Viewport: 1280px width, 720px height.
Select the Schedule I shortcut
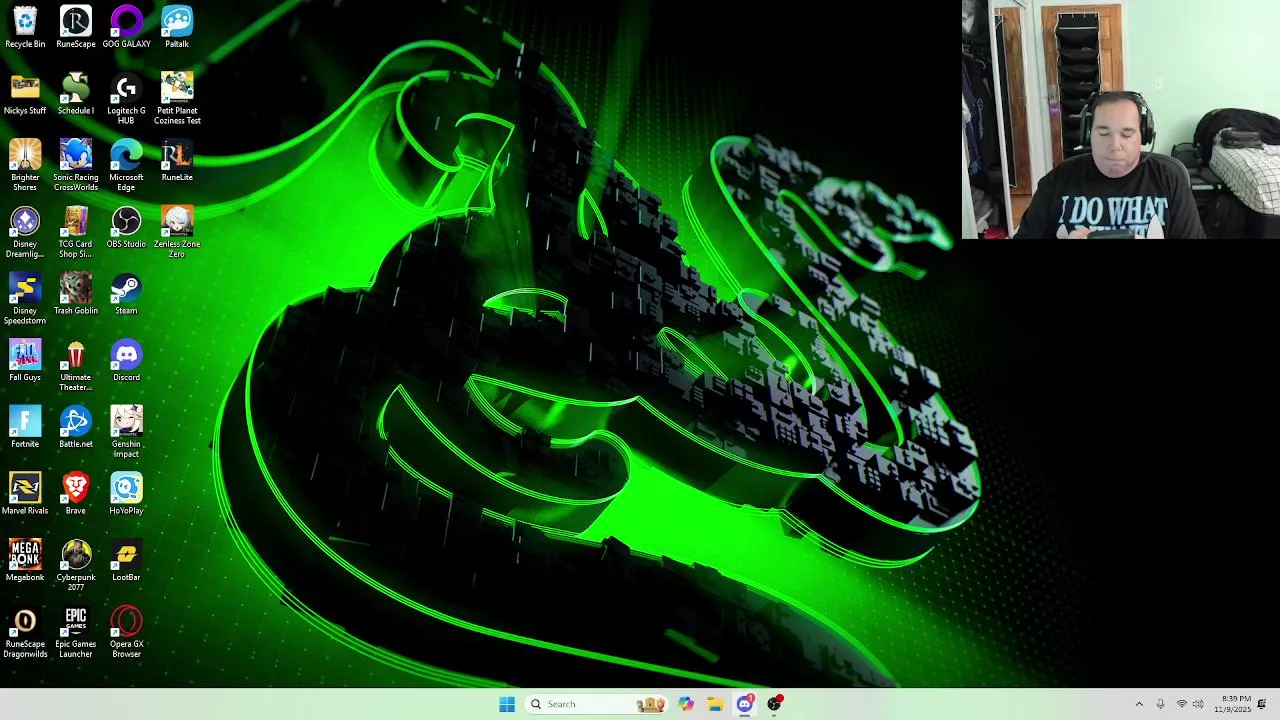tap(76, 94)
